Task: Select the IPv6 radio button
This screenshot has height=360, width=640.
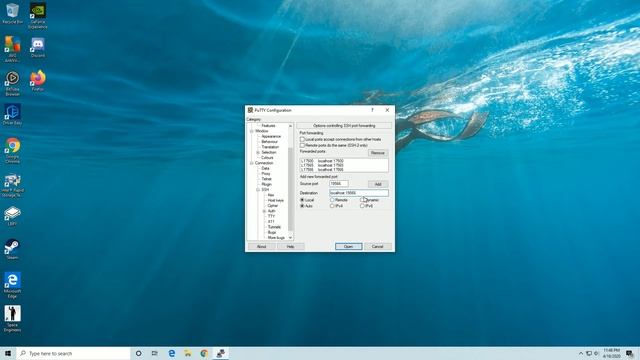Action: (362, 206)
